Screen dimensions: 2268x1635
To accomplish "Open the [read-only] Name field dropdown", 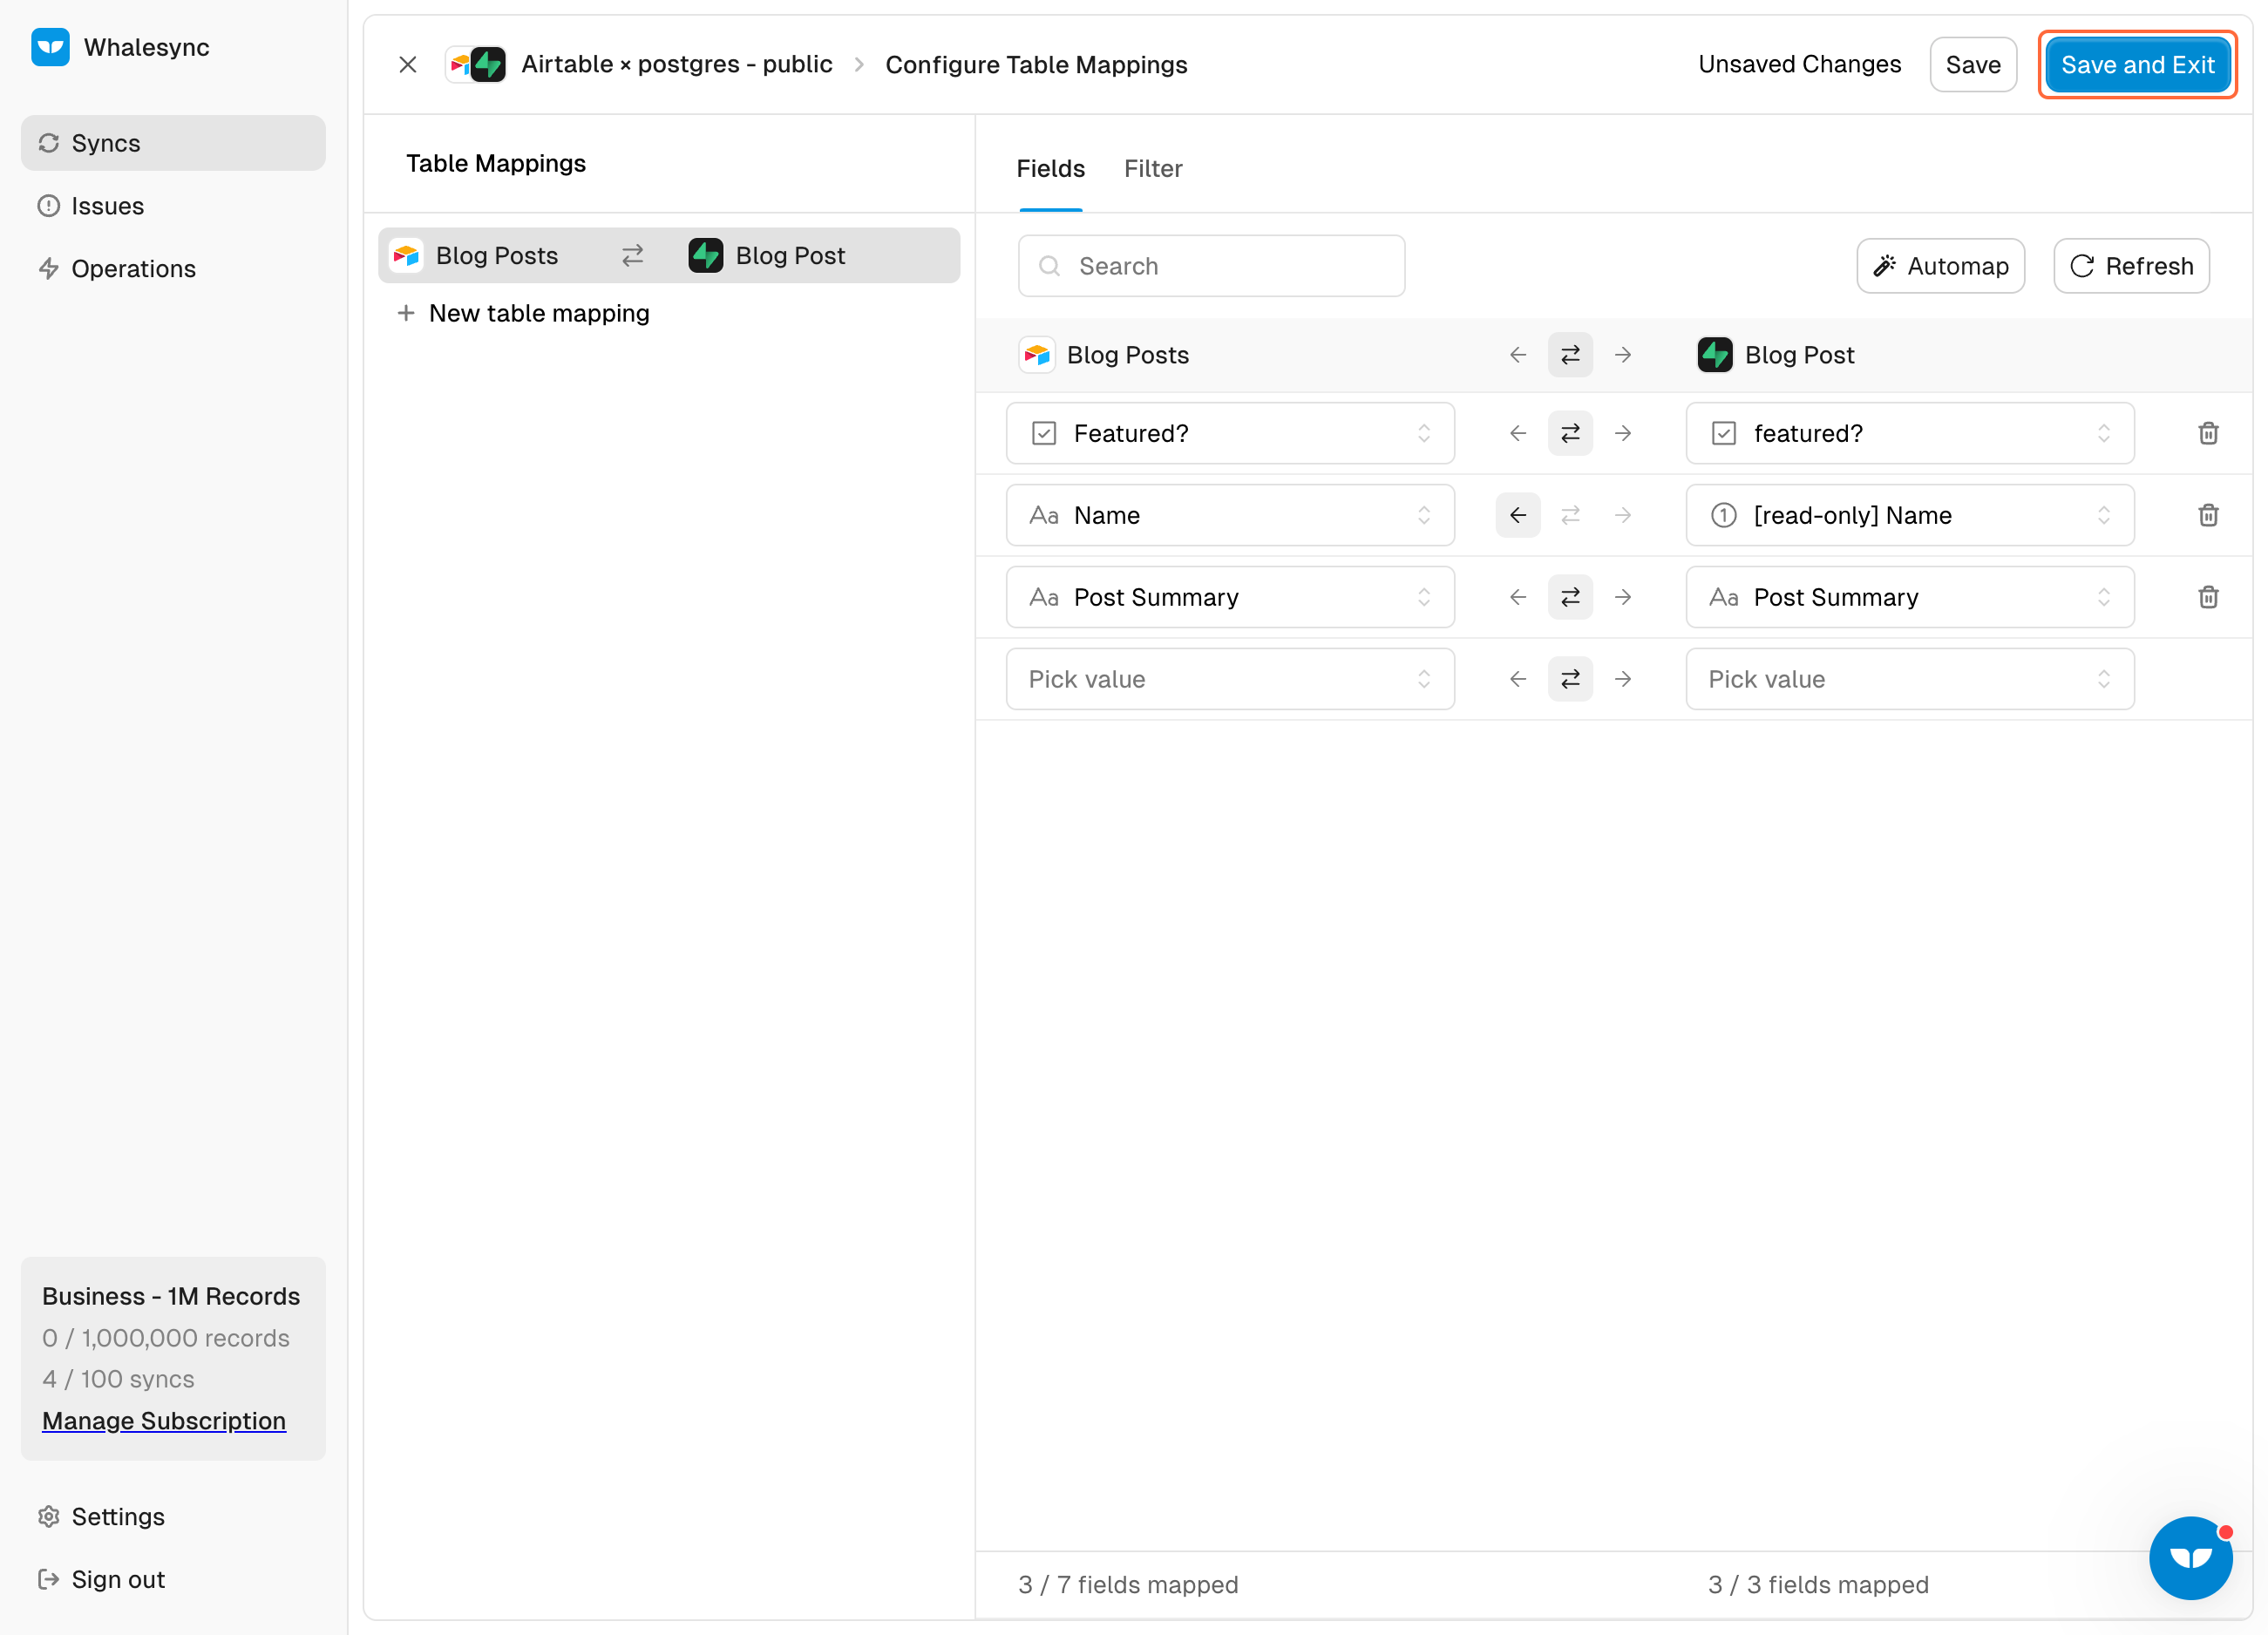I will [1910, 515].
